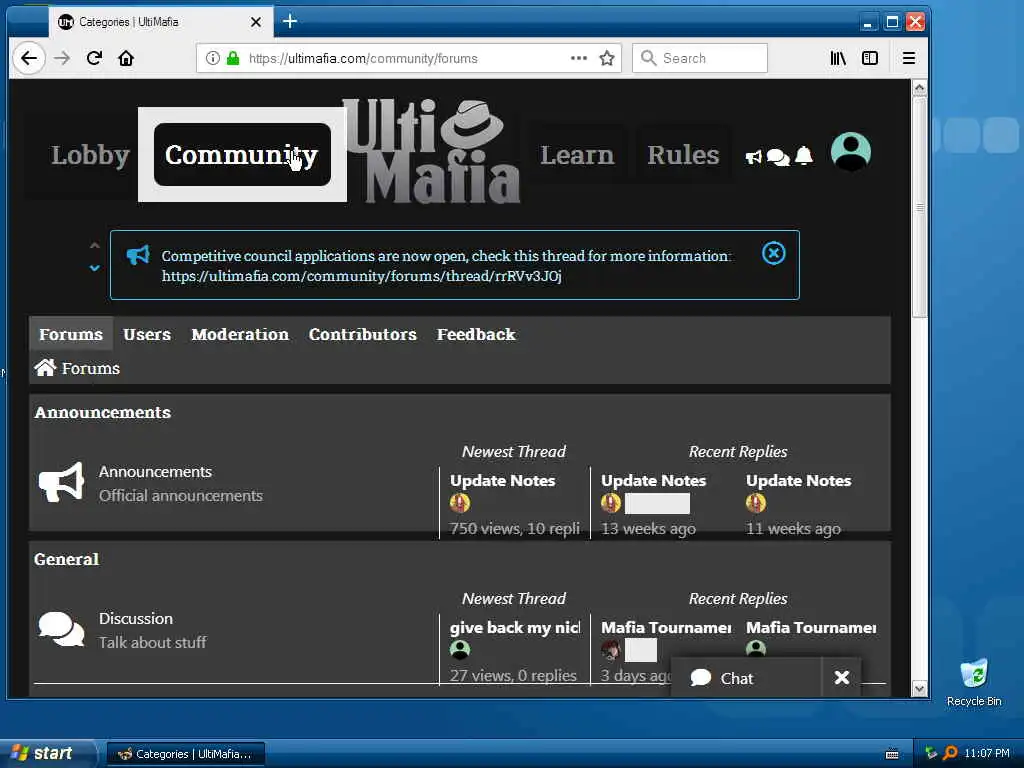Screen dimensions: 1024x768
Task: Reload the page with the refresh icon
Action: click(x=94, y=58)
